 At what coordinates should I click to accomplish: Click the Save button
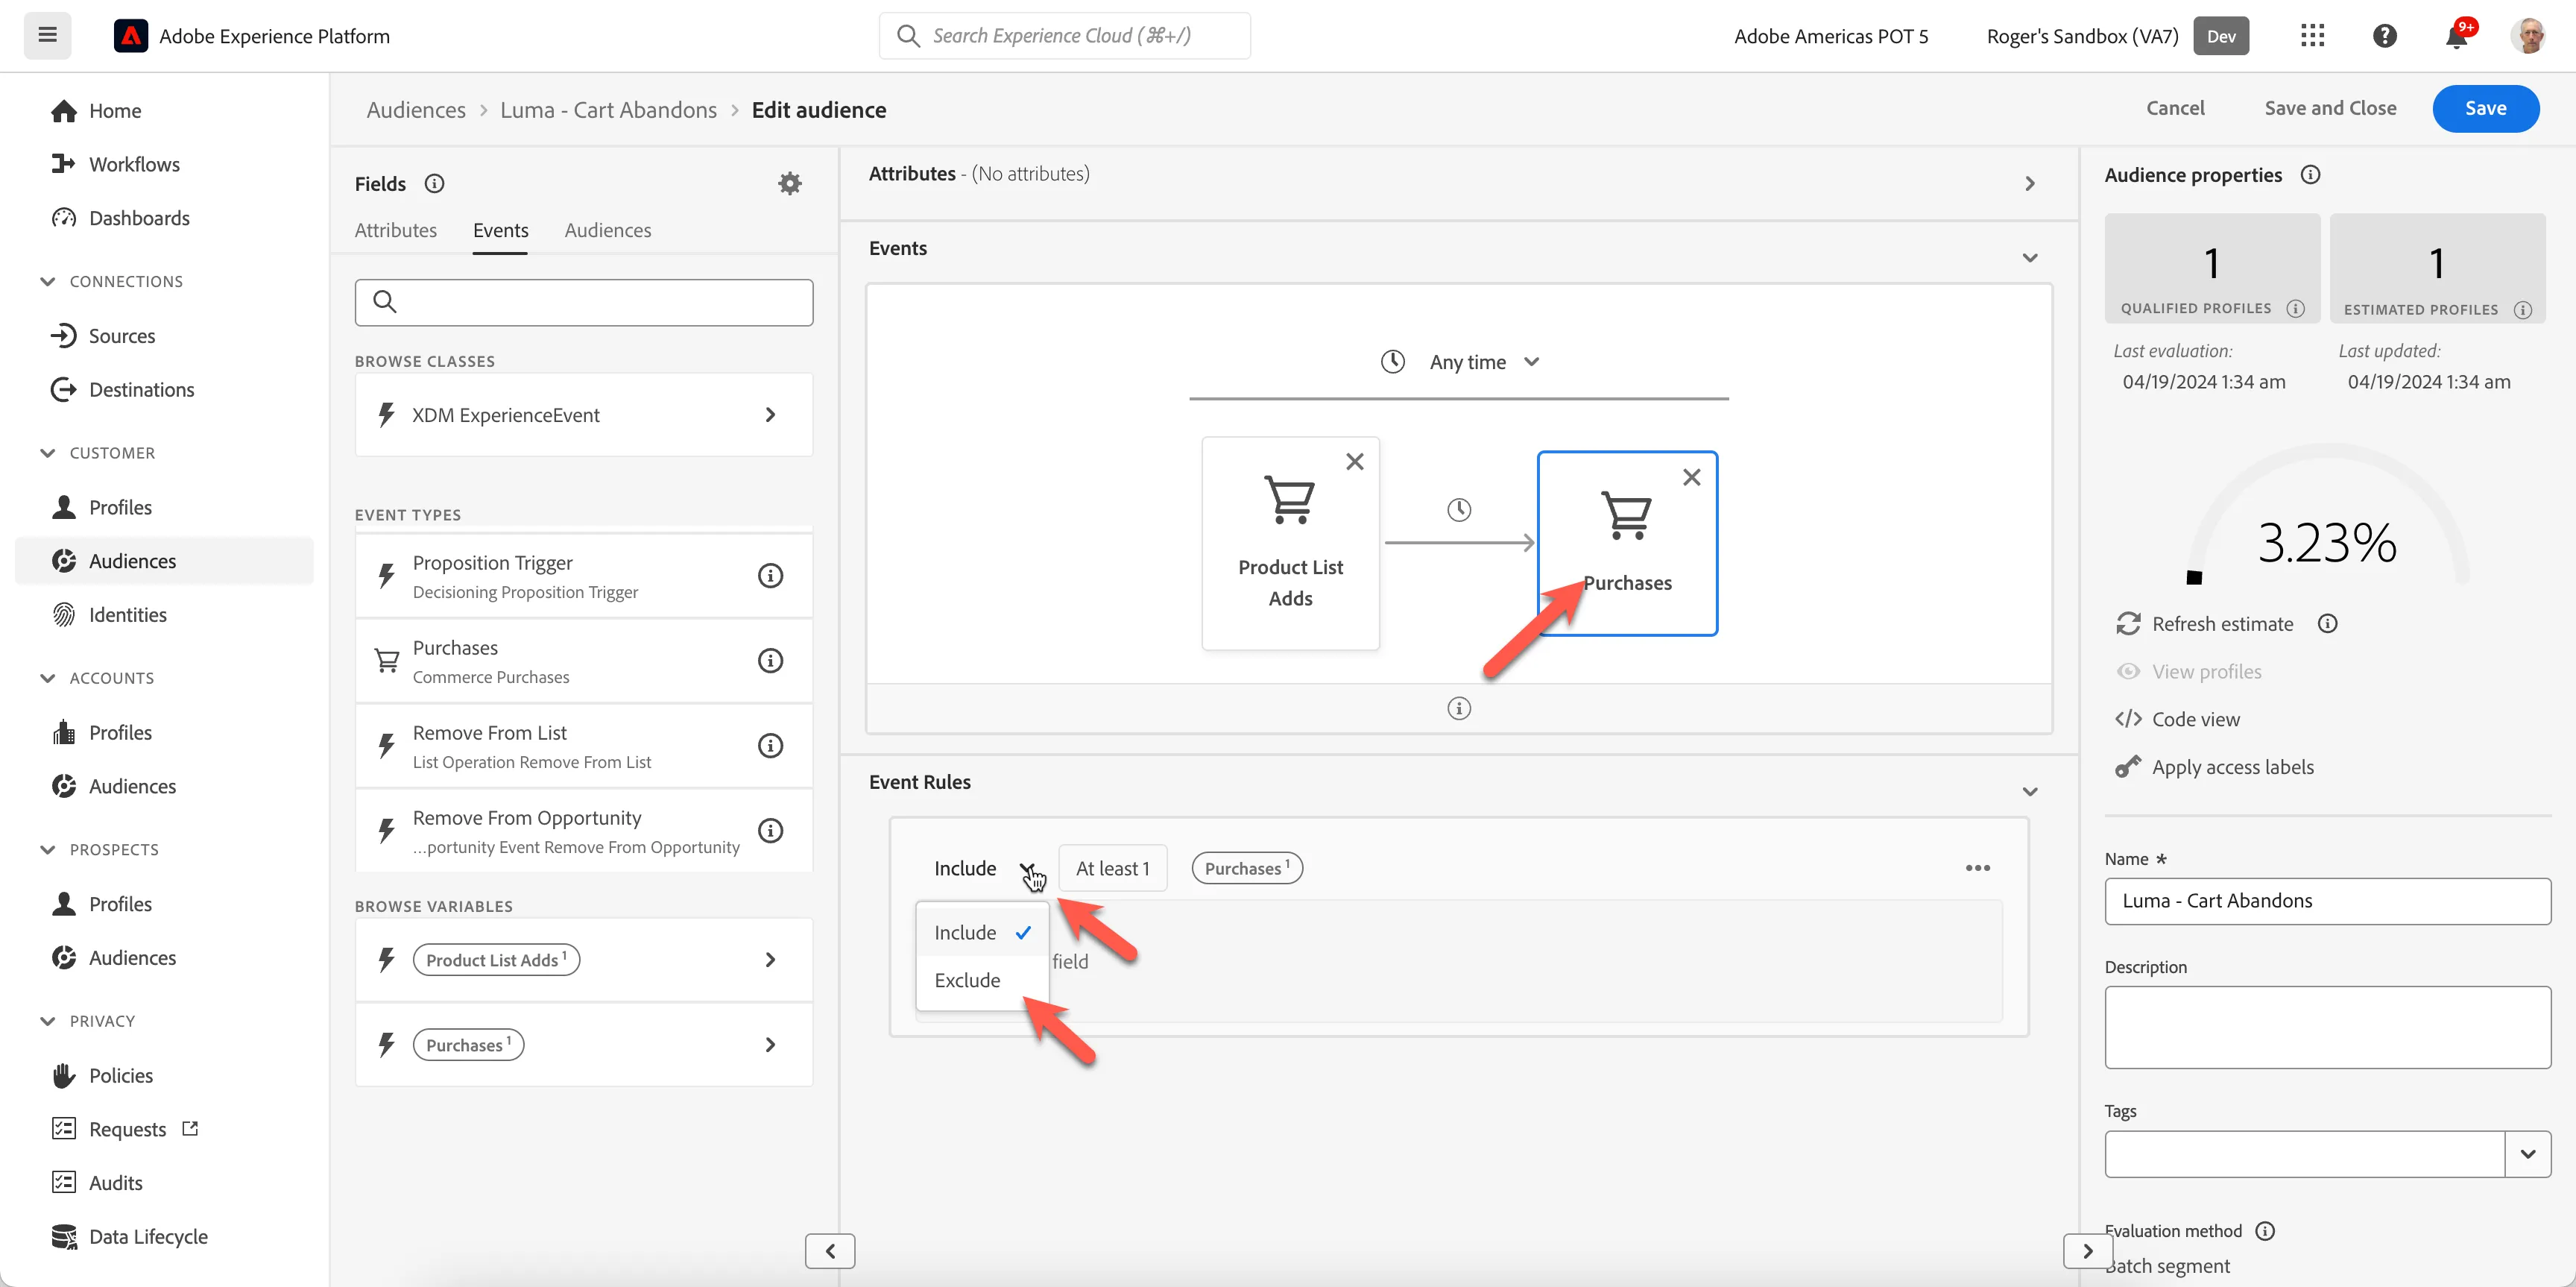click(2485, 108)
